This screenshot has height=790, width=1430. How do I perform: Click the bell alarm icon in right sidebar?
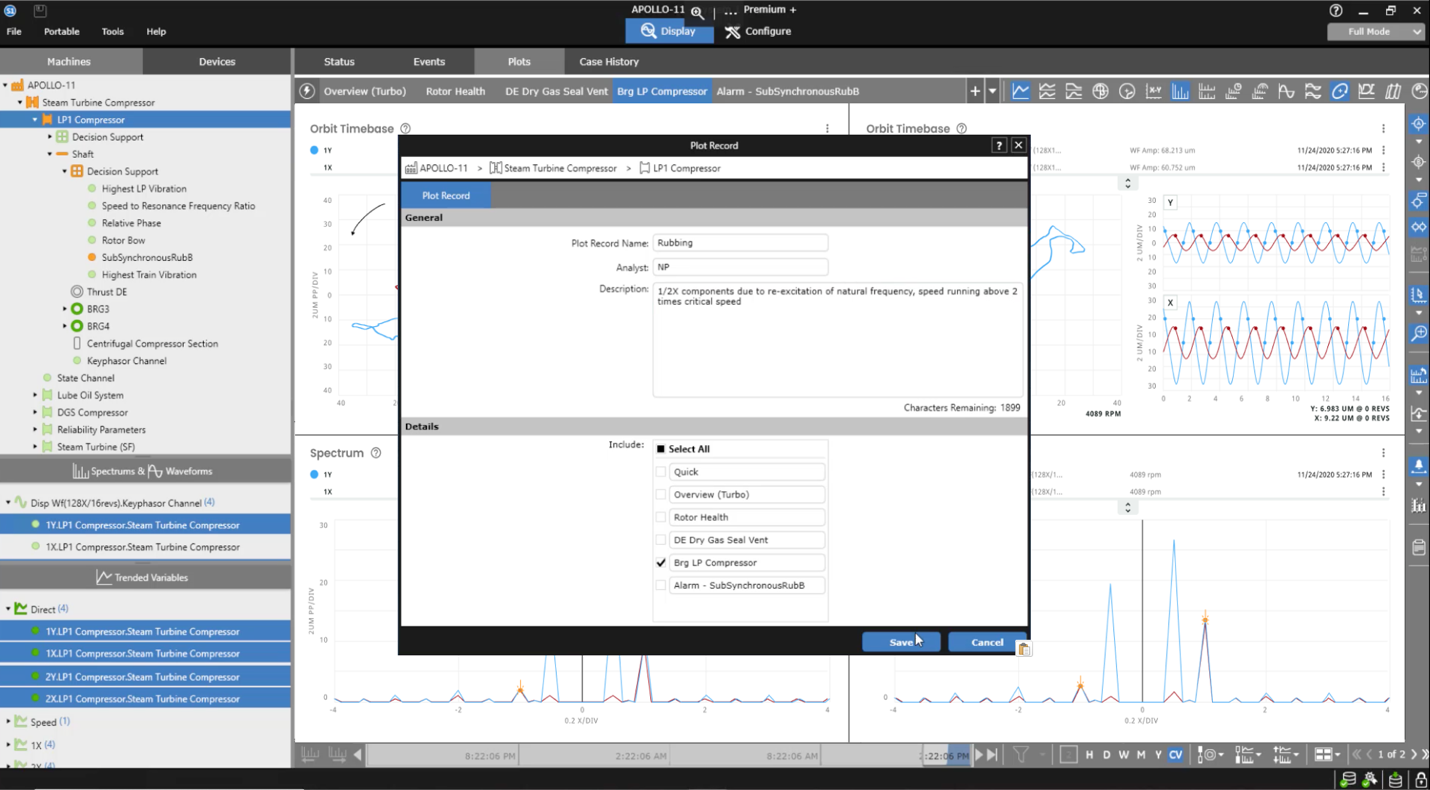[1418, 466]
